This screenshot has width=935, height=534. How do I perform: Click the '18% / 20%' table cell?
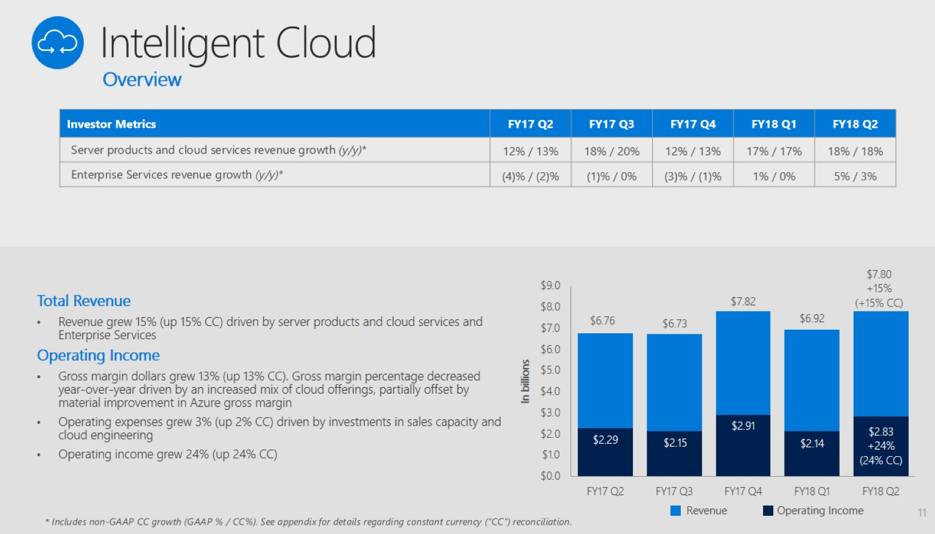point(612,151)
